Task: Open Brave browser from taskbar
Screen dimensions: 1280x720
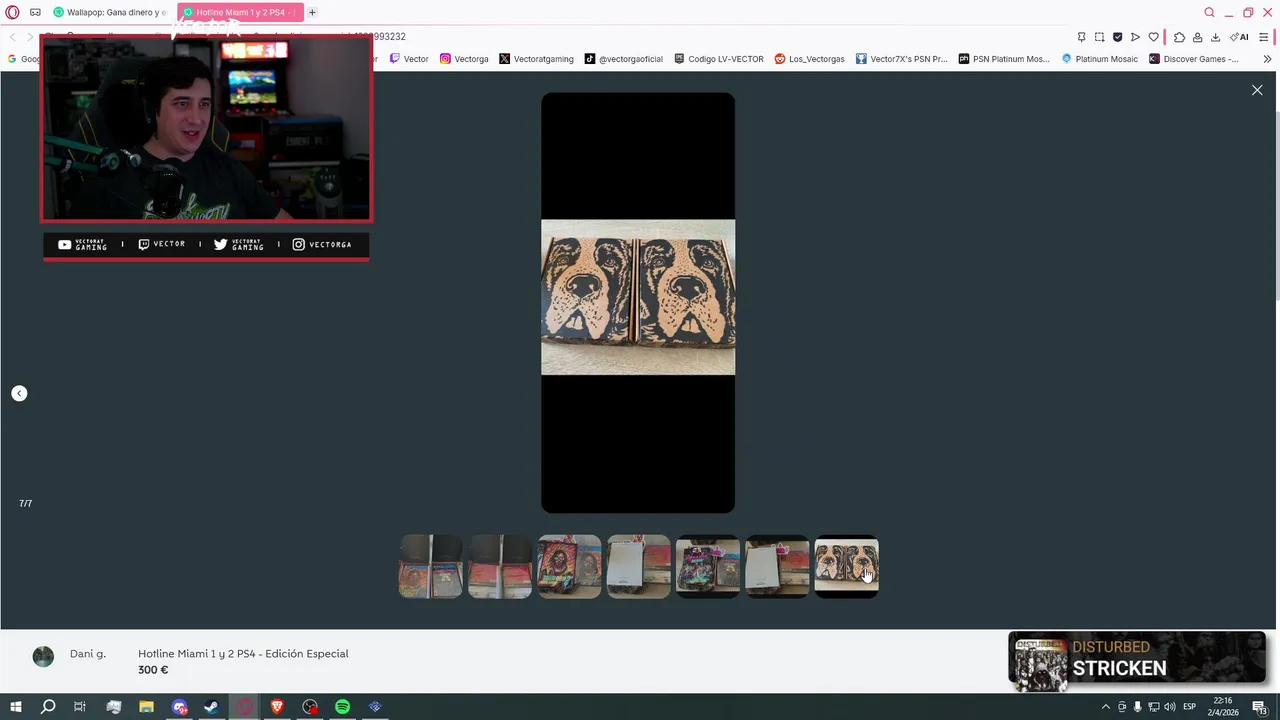Action: point(277,707)
